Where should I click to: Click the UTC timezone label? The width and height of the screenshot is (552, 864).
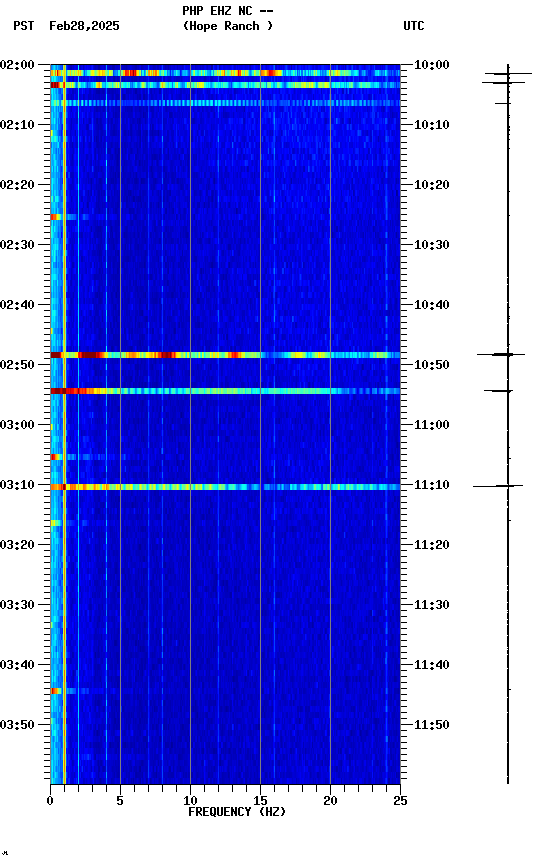414,26
